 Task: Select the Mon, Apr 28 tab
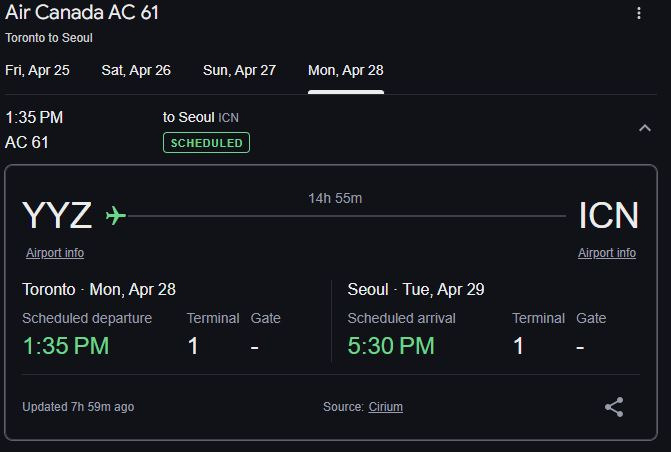pos(345,70)
